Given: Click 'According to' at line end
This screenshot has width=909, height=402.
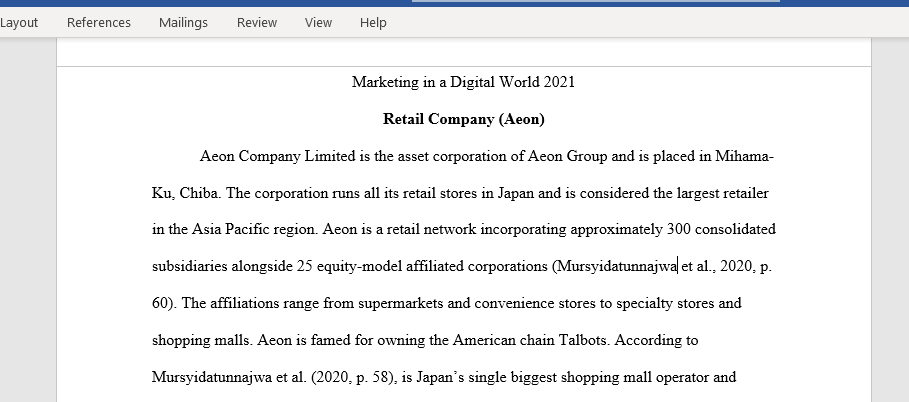Looking at the screenshot, I should coord(656,341).
